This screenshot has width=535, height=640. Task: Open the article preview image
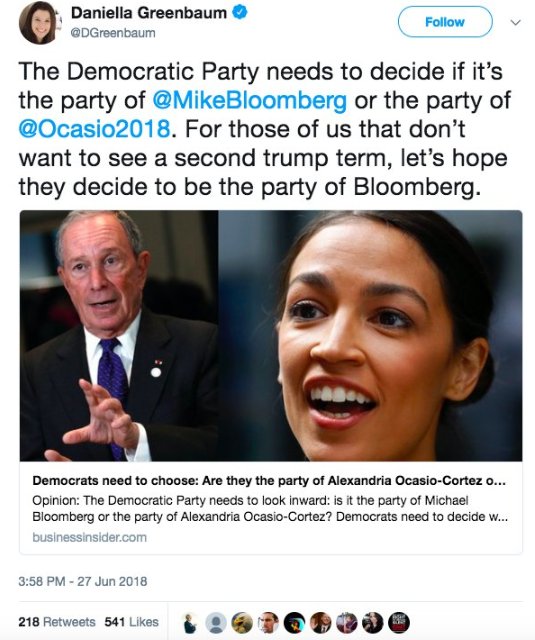[271, 336]
